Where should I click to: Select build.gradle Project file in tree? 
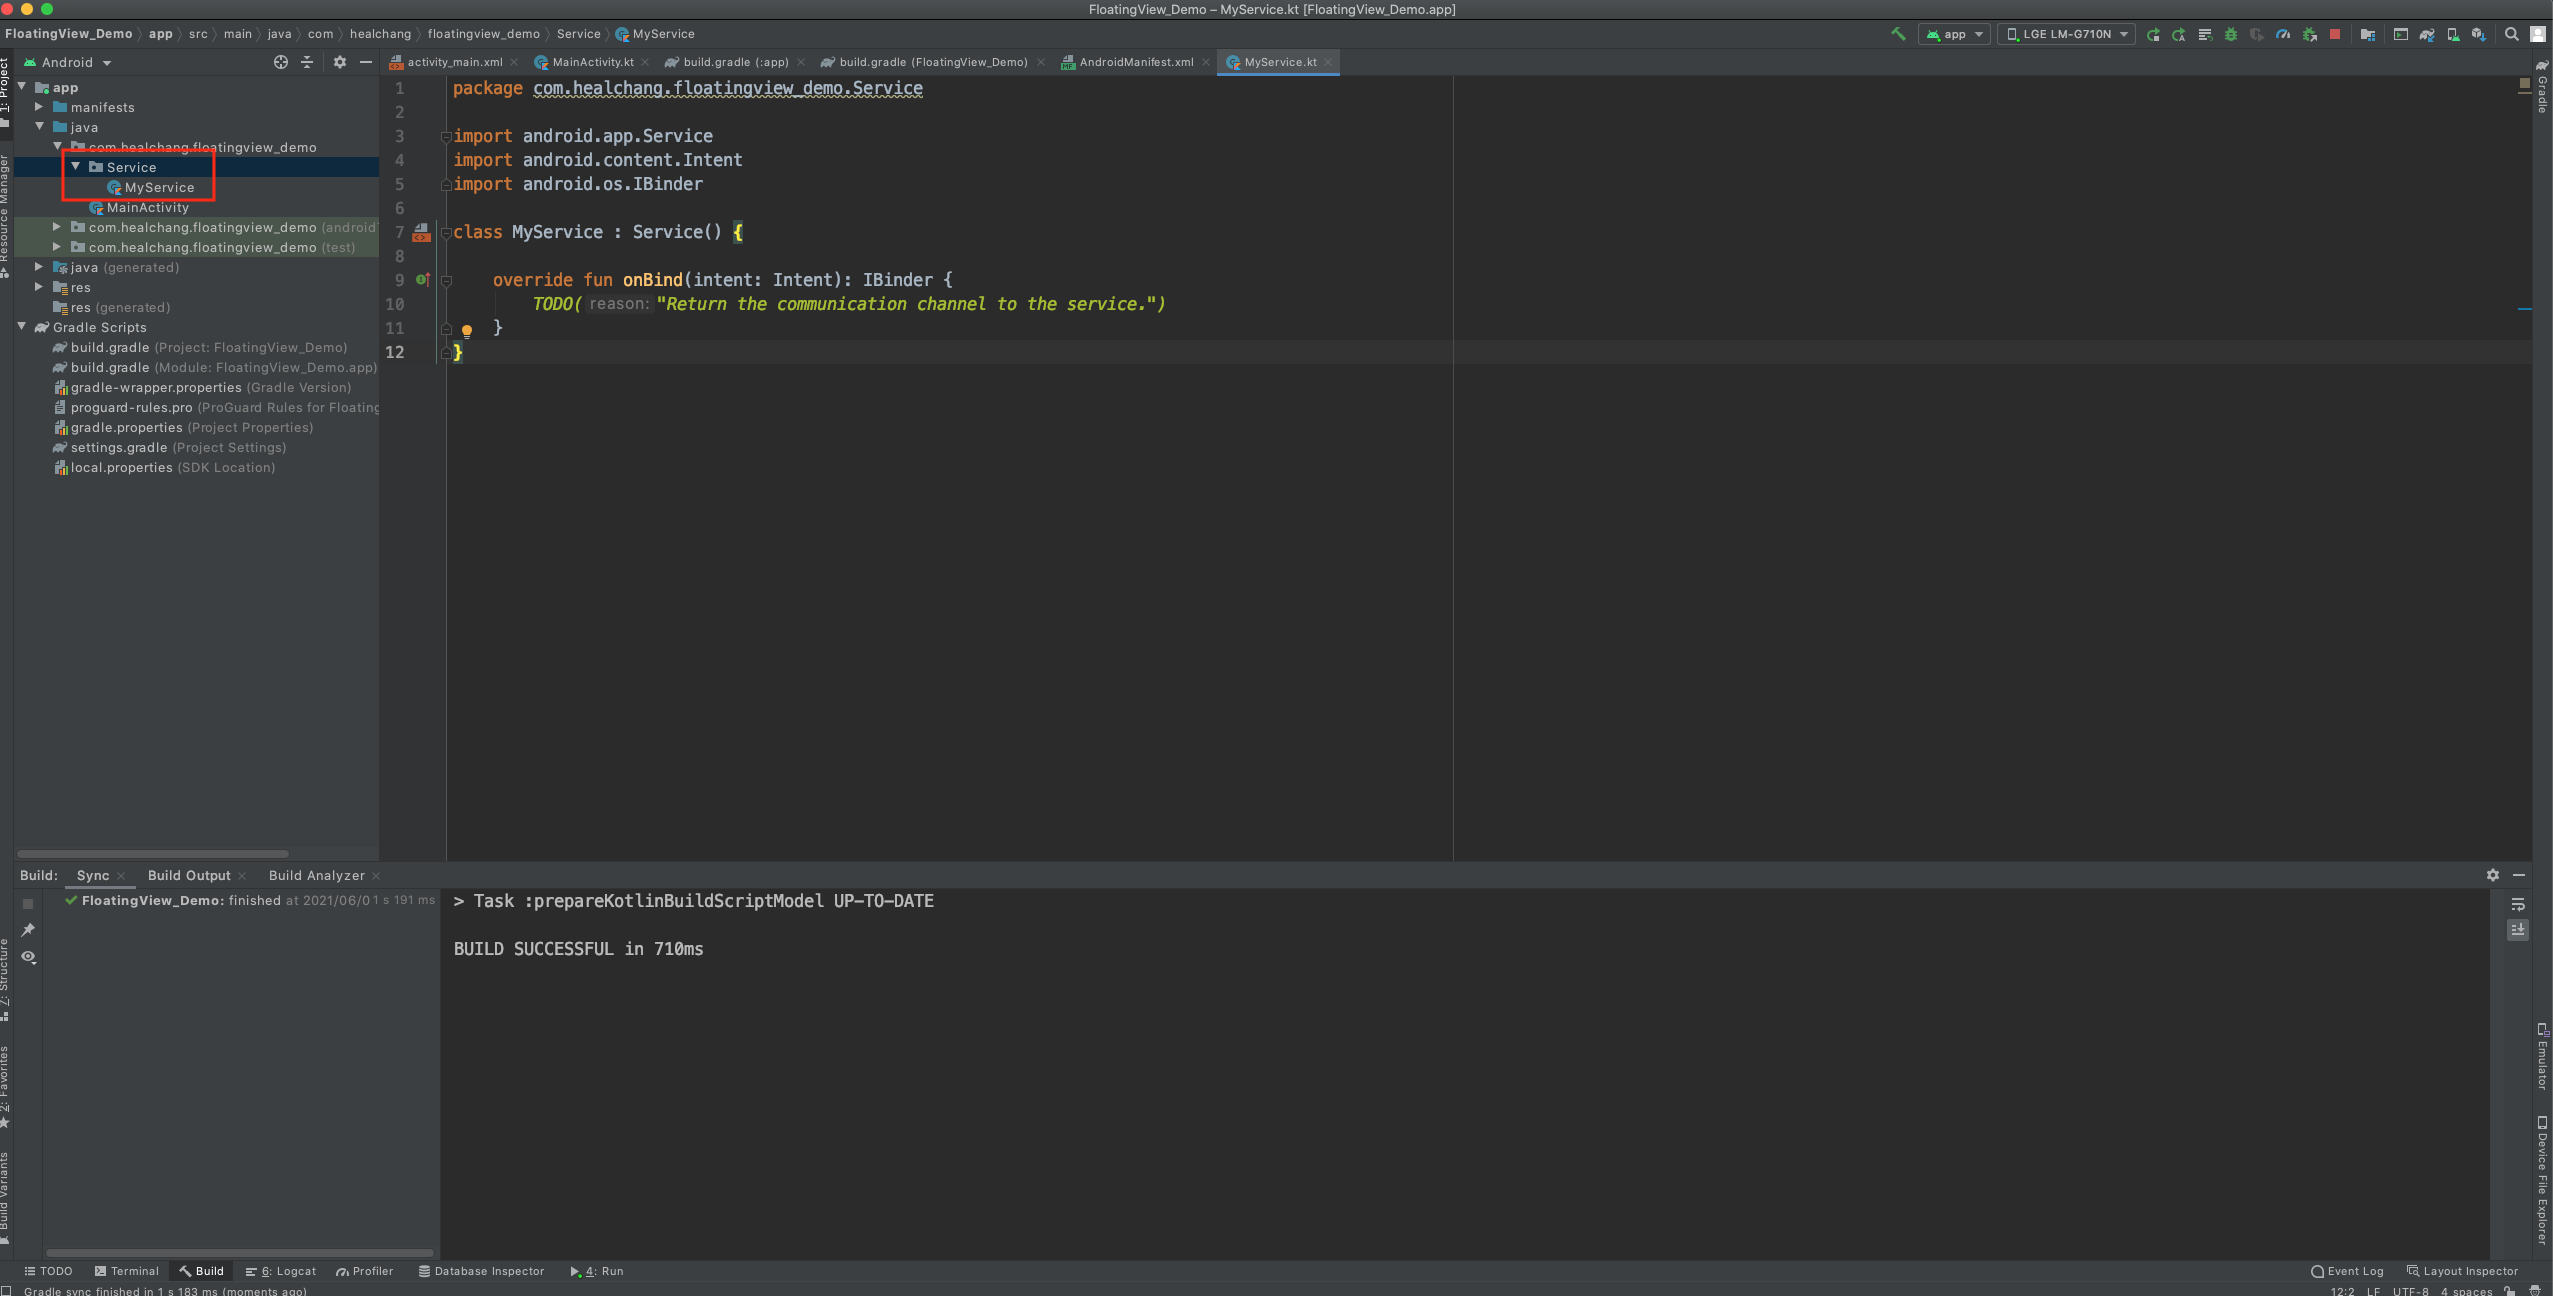coord(110,347)
